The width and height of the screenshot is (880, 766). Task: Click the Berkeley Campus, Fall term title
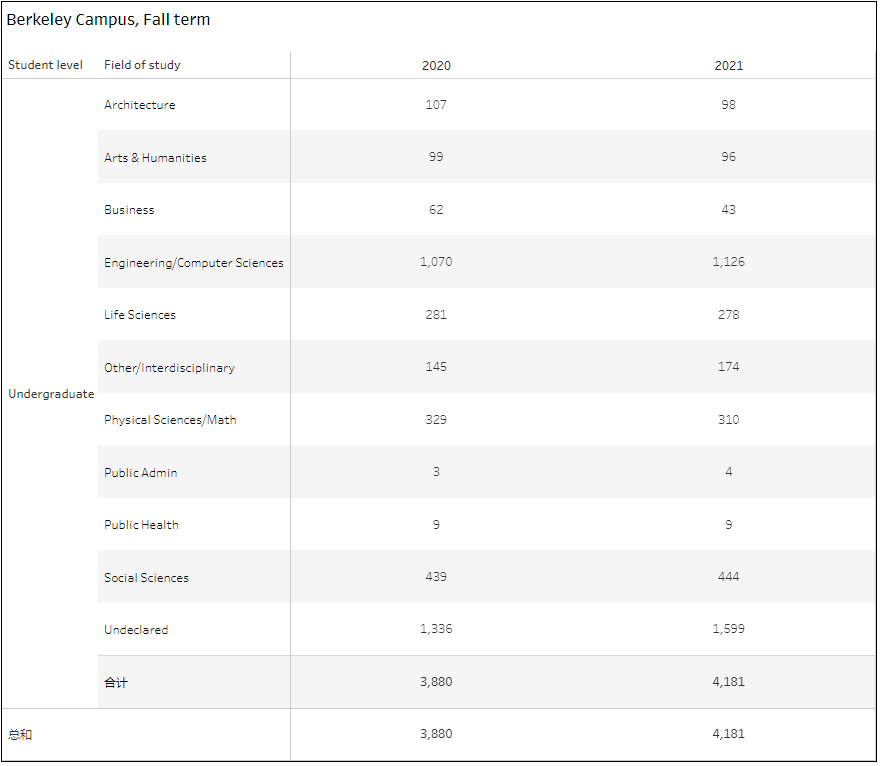click(x=108, y=20)
